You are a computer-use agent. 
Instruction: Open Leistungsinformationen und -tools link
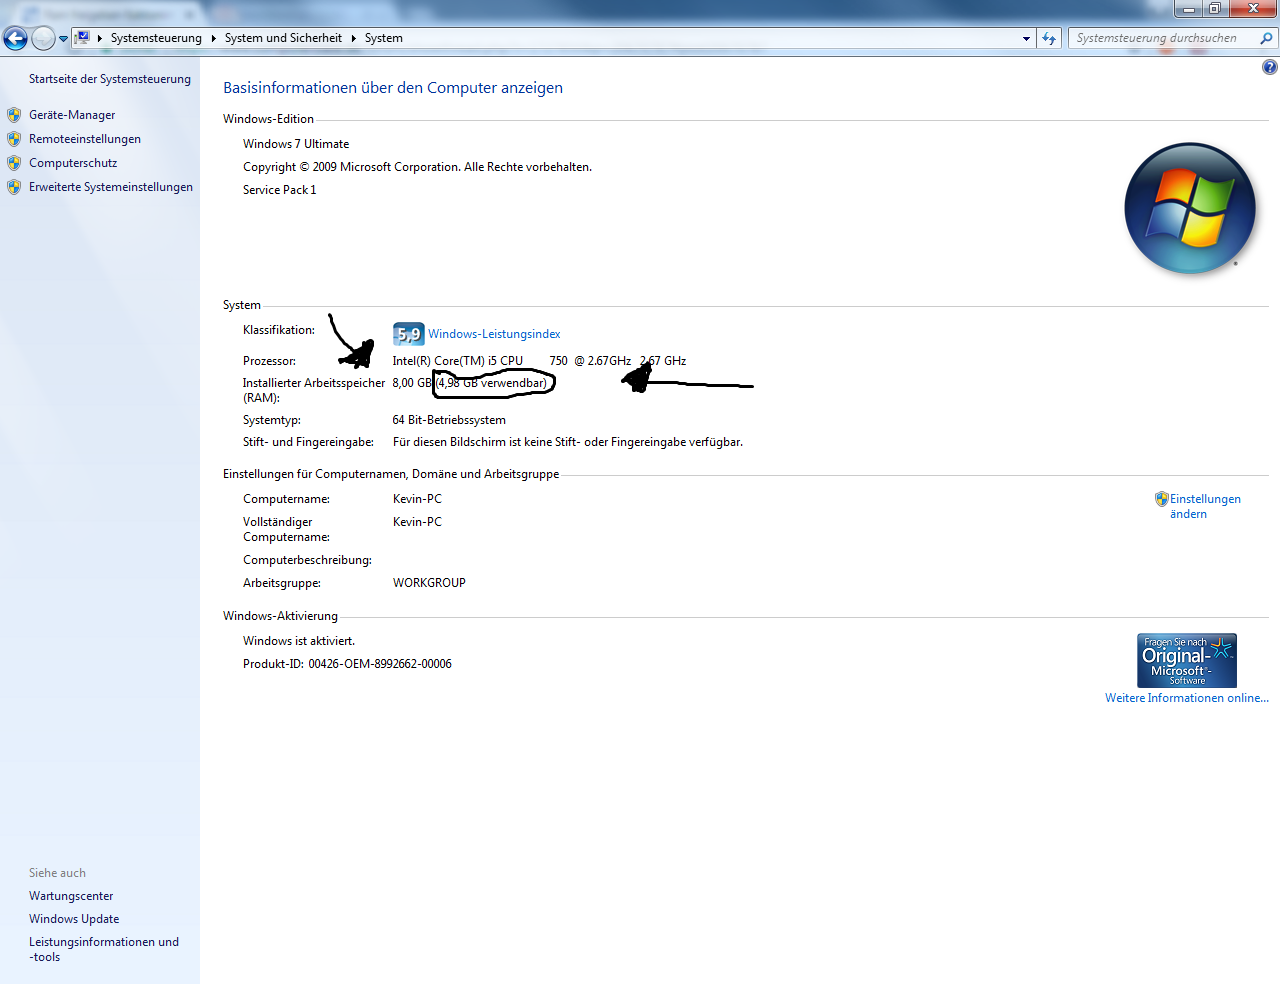104,949
